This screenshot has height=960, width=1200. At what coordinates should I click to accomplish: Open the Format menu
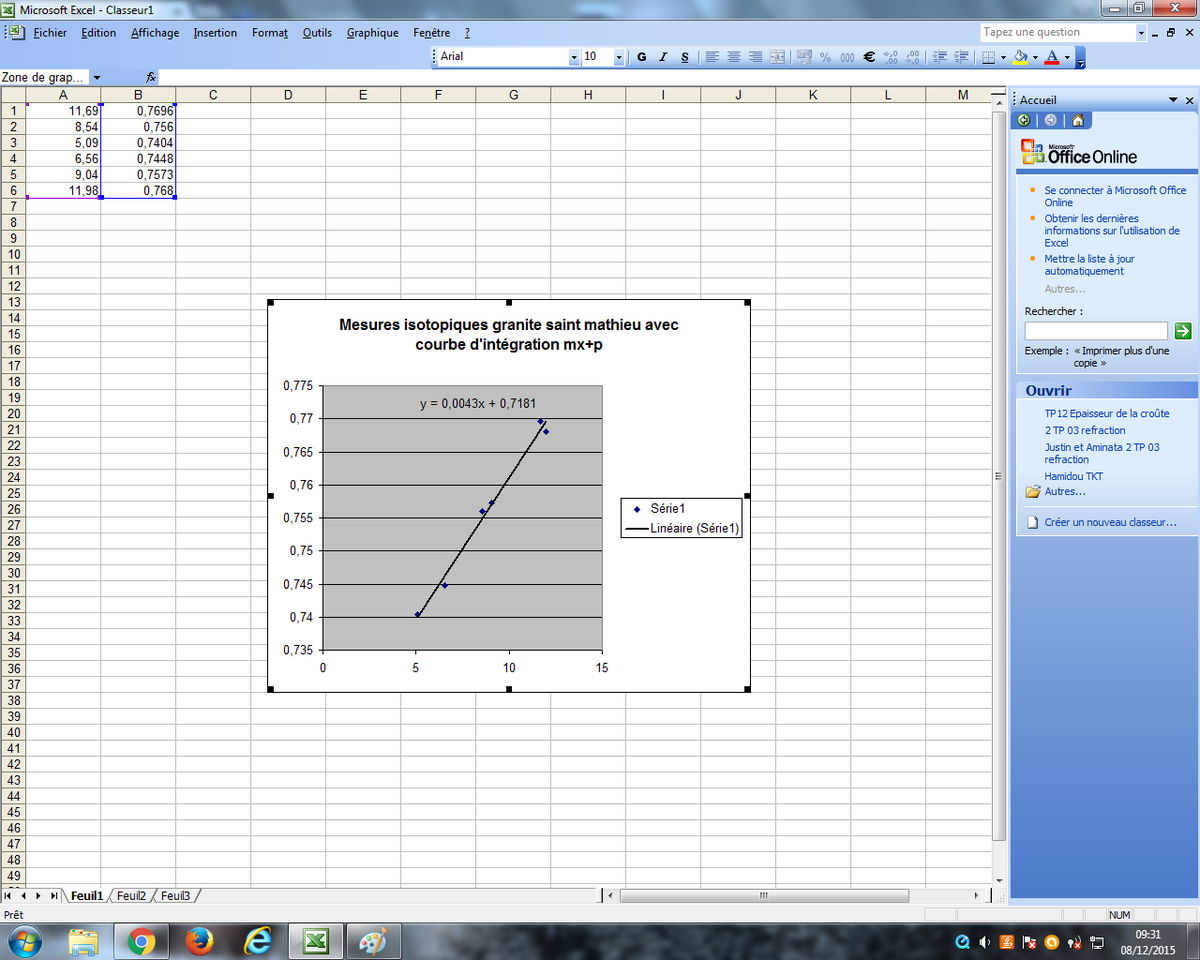point(270,33)
